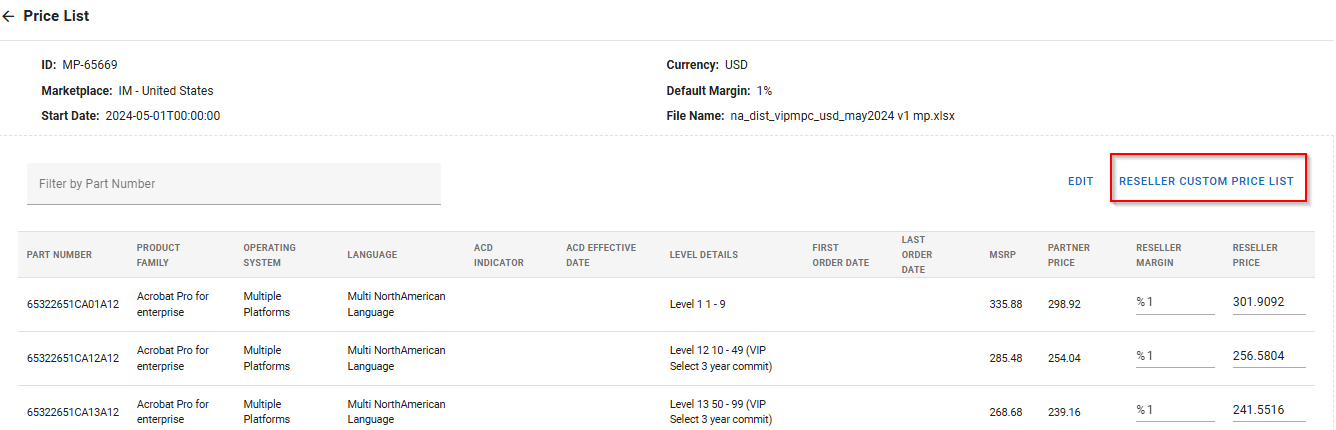Click the Reseller Margin column header

[x=1158, y=255]
